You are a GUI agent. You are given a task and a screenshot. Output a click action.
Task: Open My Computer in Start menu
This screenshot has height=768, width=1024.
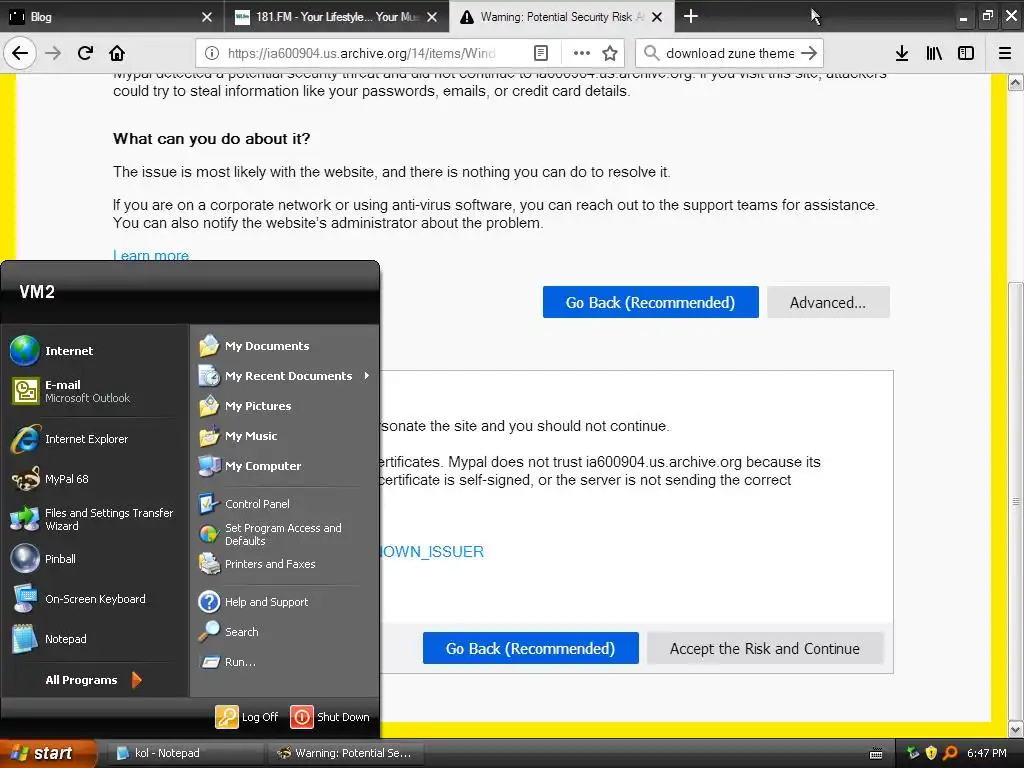(285, 466)
